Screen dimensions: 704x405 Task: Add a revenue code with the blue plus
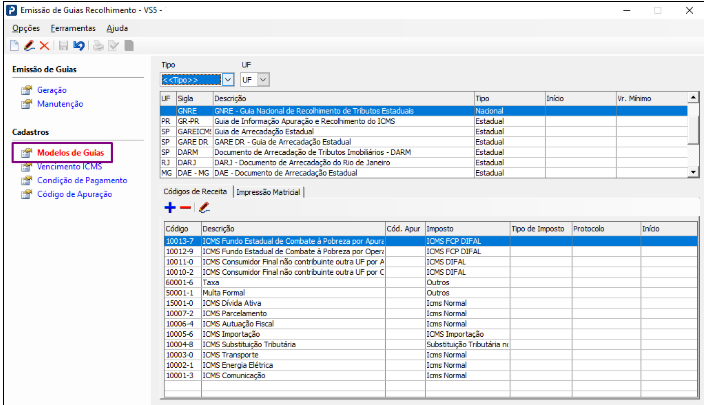click(x=170, y=207)
